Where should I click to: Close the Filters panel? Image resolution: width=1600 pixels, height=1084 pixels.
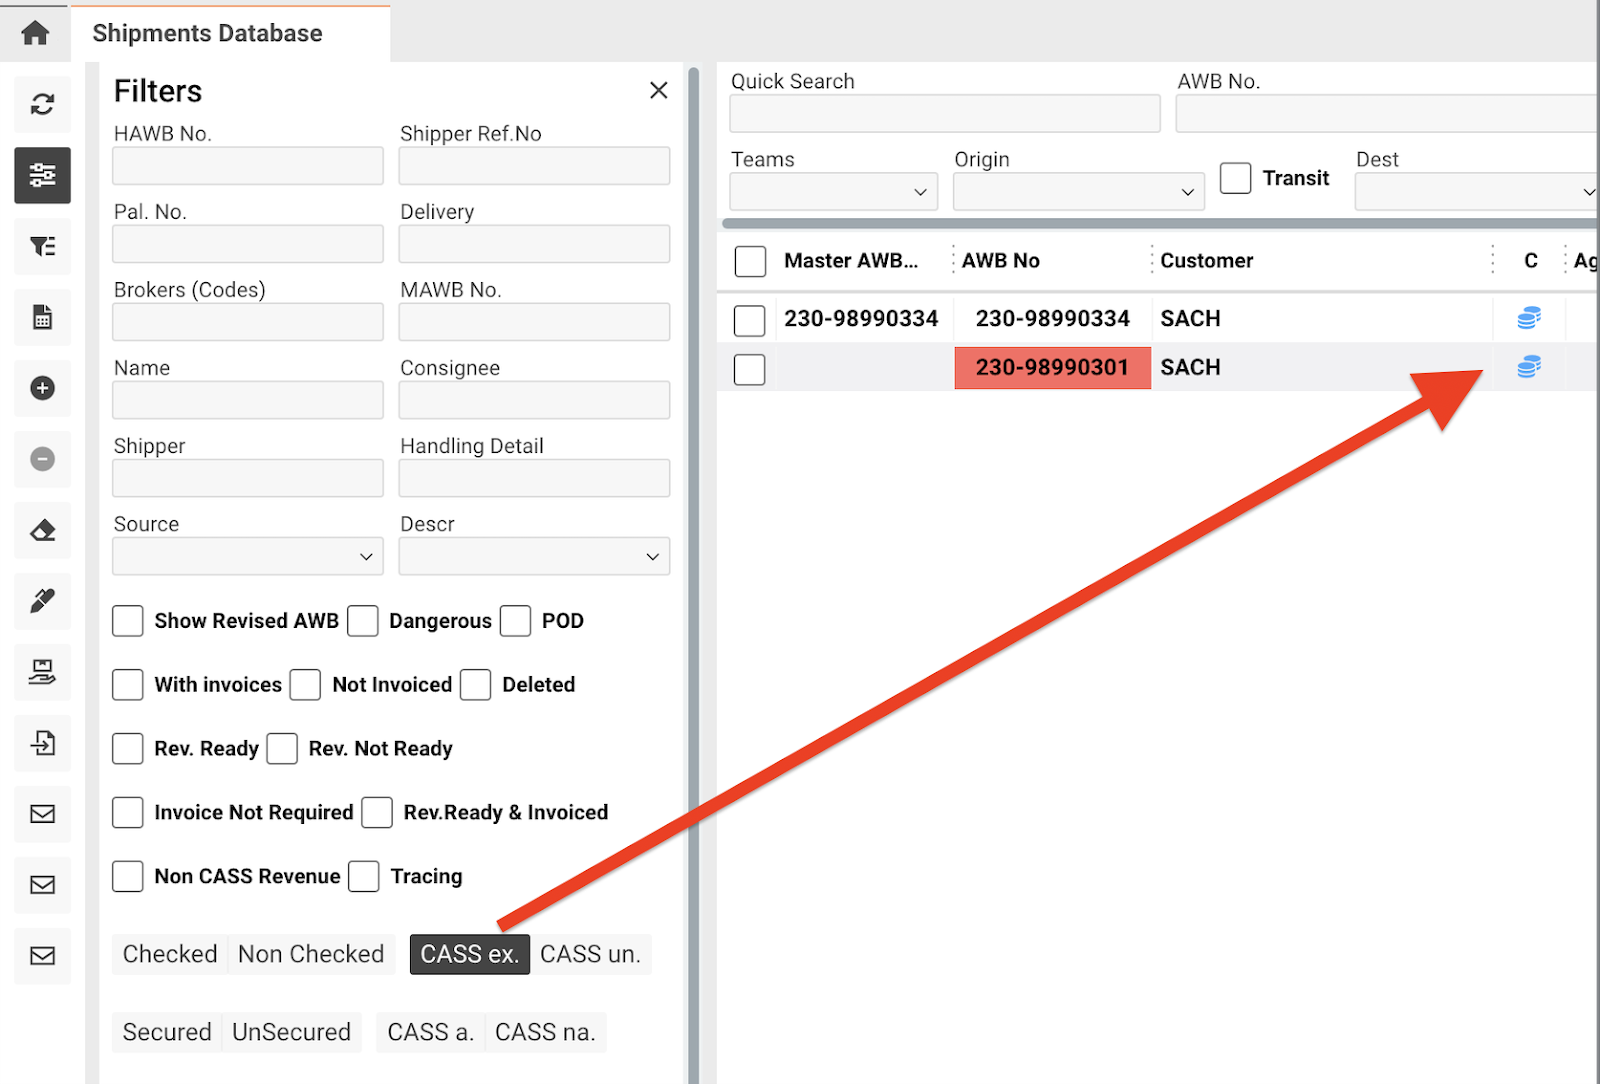pyautogui.click(x=658, y=90)
